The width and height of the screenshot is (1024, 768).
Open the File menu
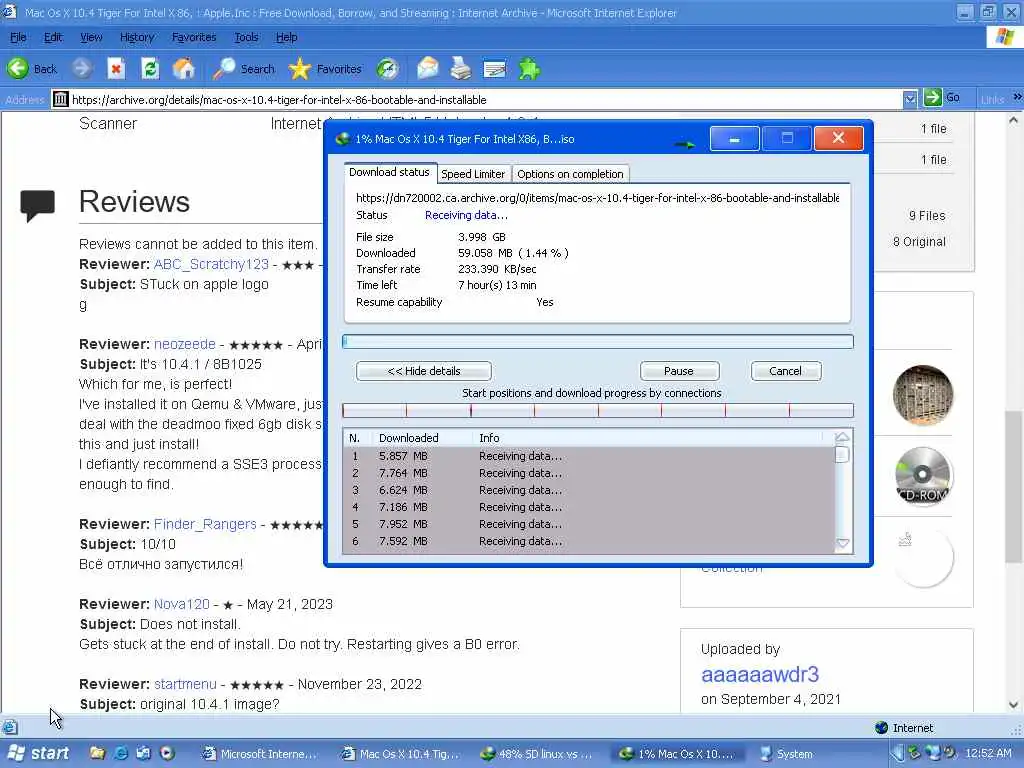pyautogui.click(x=18, y=37)
